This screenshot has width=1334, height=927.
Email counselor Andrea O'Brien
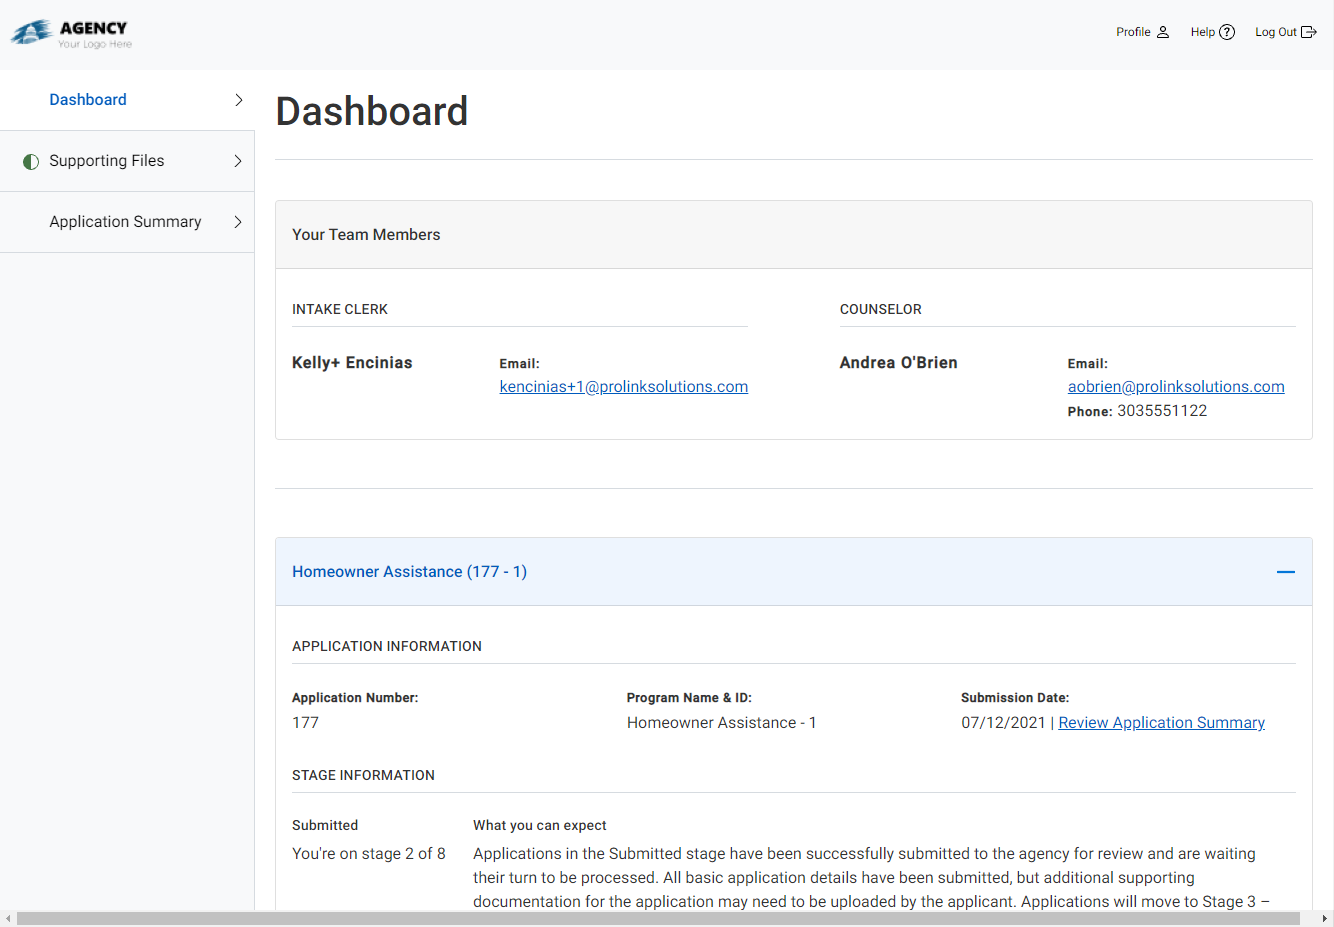coord(1175,386)
